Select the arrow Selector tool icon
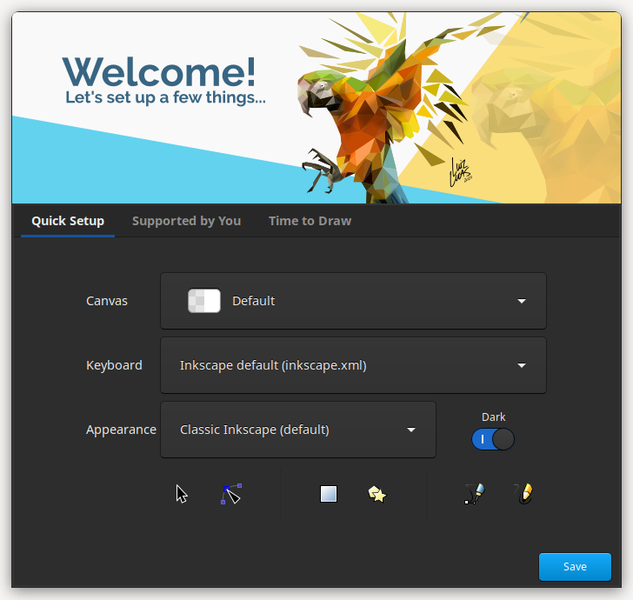This screenshot has height=600, width=633. click(x=182, y=494)
